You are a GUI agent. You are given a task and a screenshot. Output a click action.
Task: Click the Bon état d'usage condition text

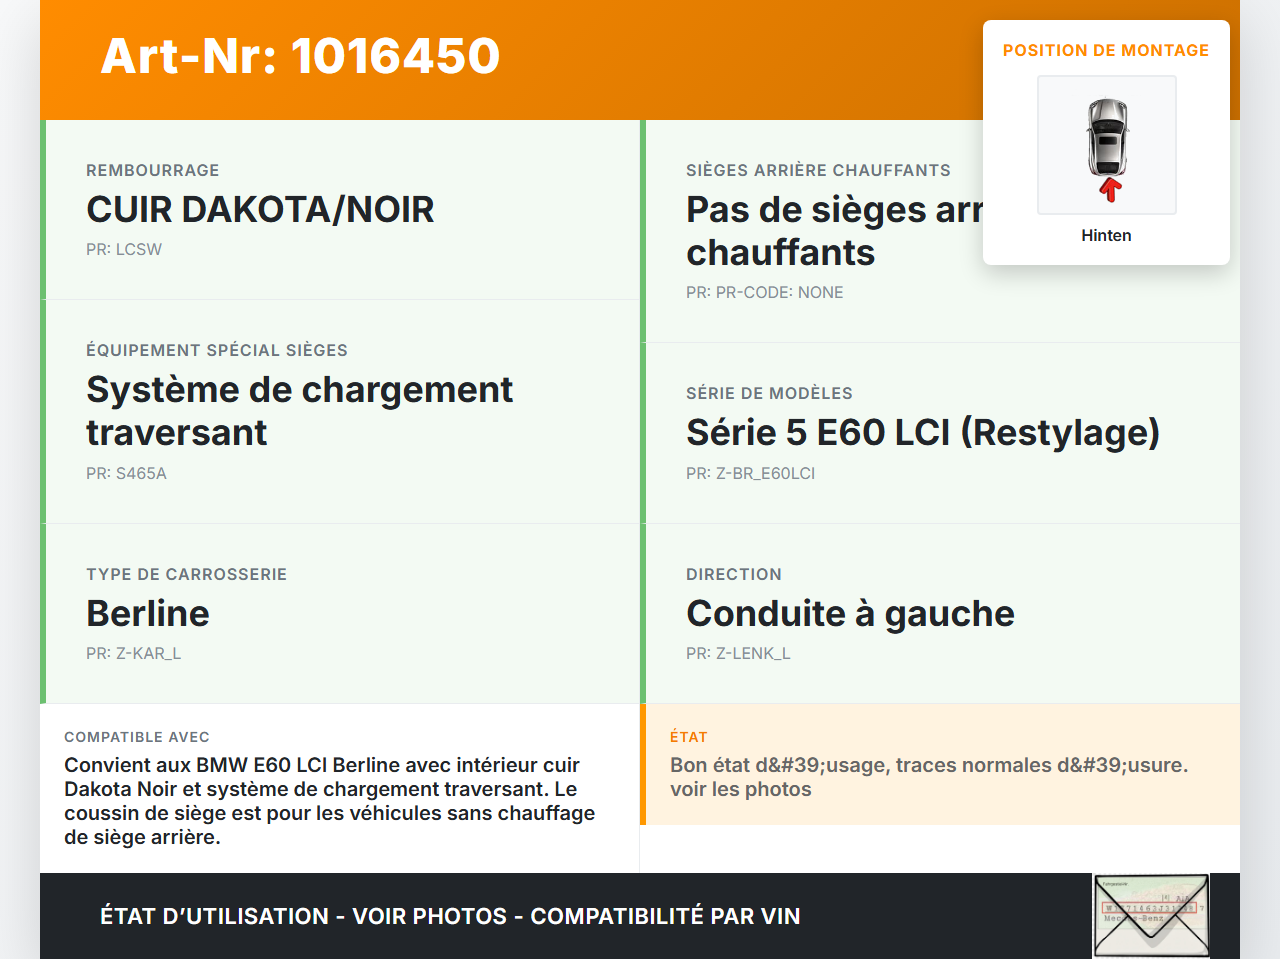pyautogui.click(x=929, y=777)
